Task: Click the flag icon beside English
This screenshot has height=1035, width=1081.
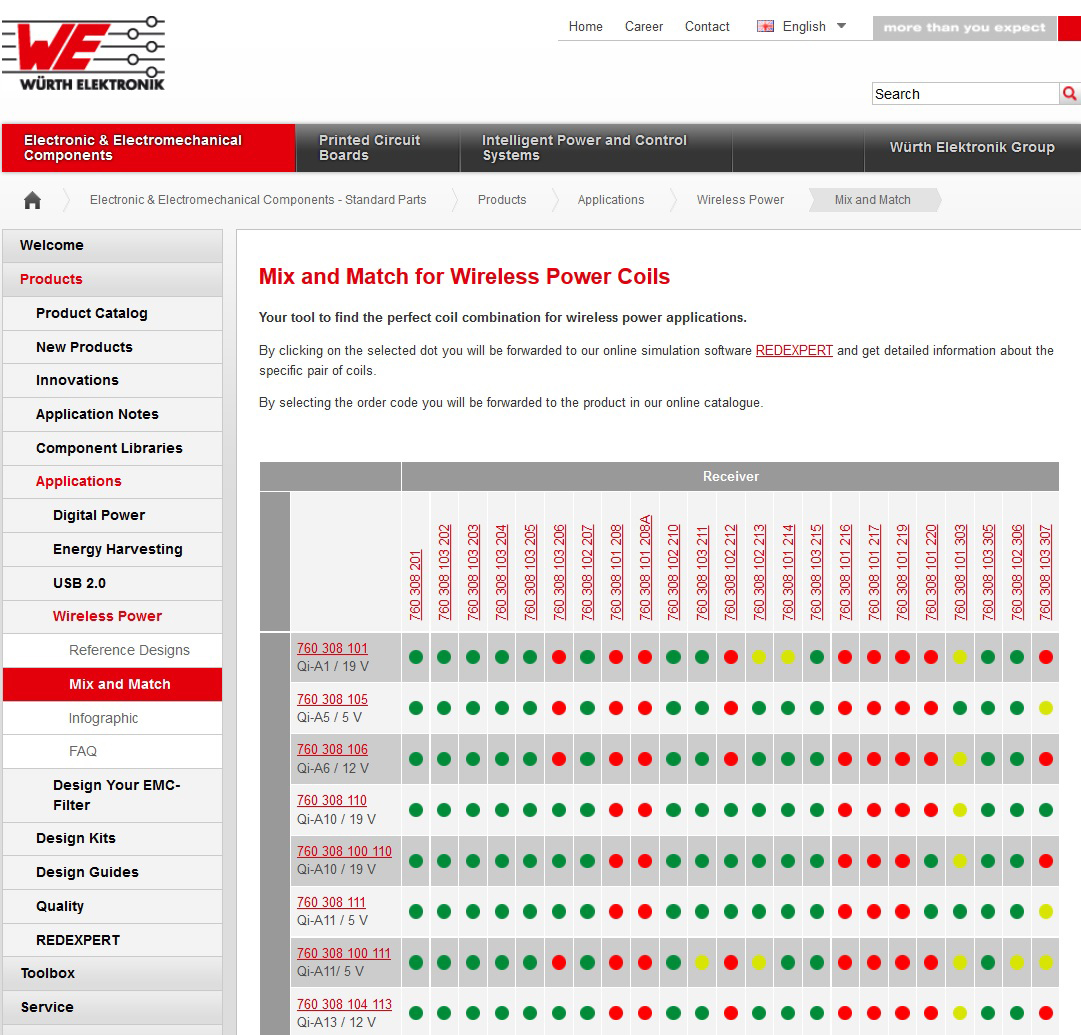Action: [766, 27]
